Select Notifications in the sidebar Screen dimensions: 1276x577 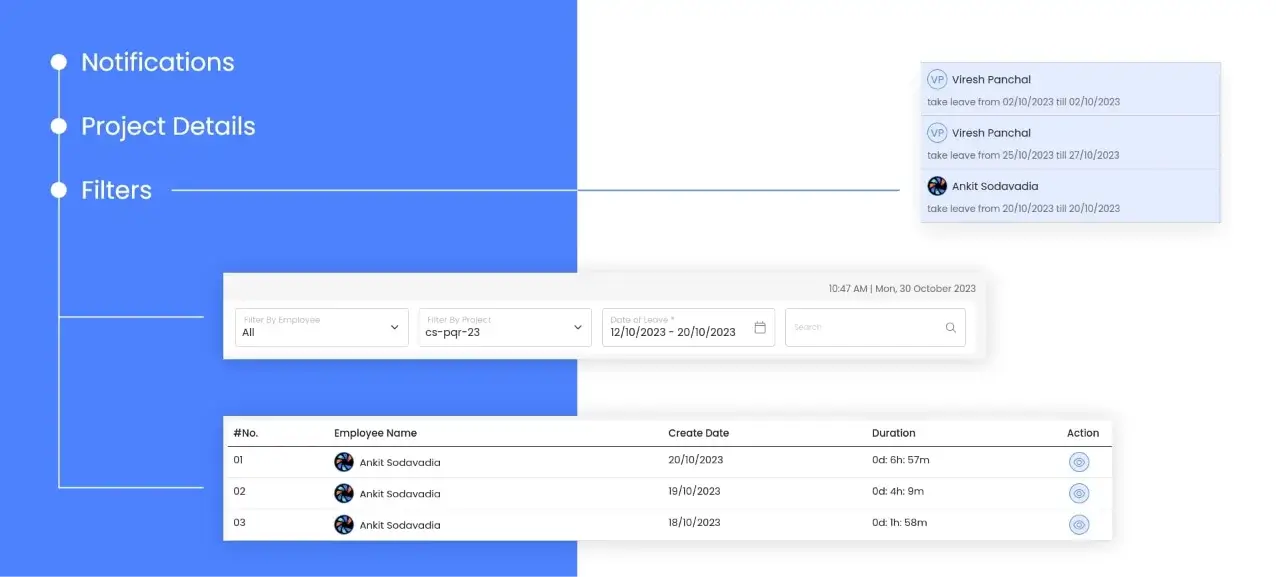[157, 62]
